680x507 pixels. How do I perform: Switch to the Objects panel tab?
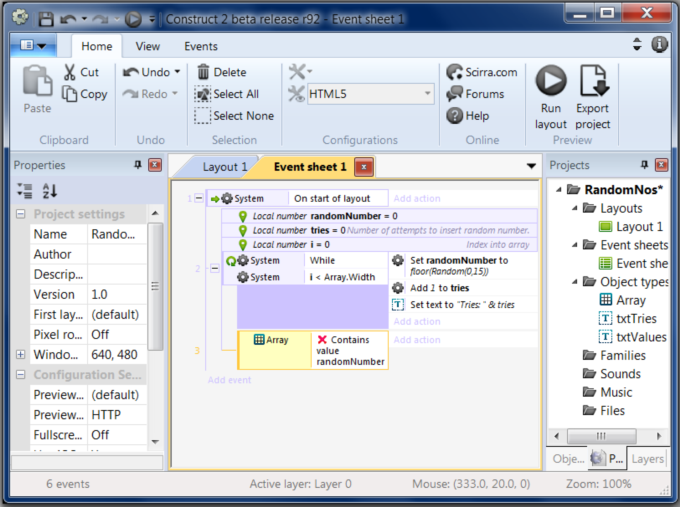pos(568,459)
